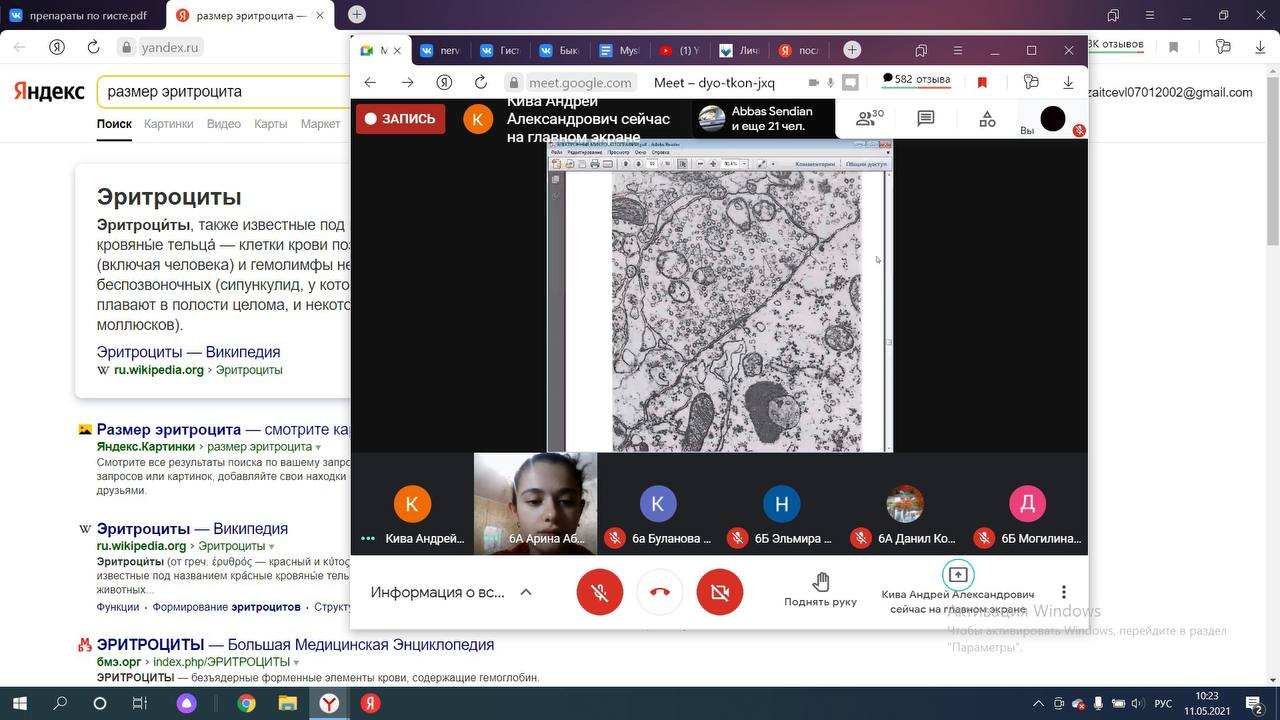1280x720 pixels.
Task: End the call with red hang-up button
Action: tap(660, 592)
